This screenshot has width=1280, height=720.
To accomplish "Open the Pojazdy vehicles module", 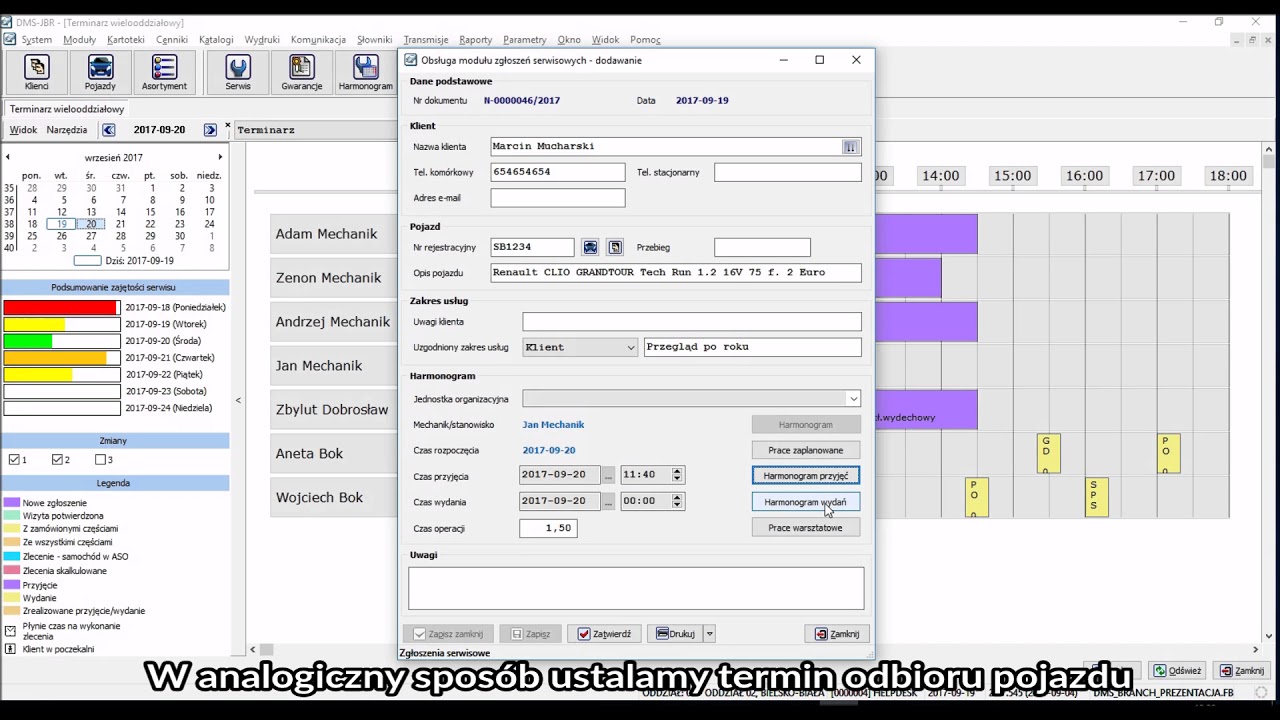I will [100, 73].
